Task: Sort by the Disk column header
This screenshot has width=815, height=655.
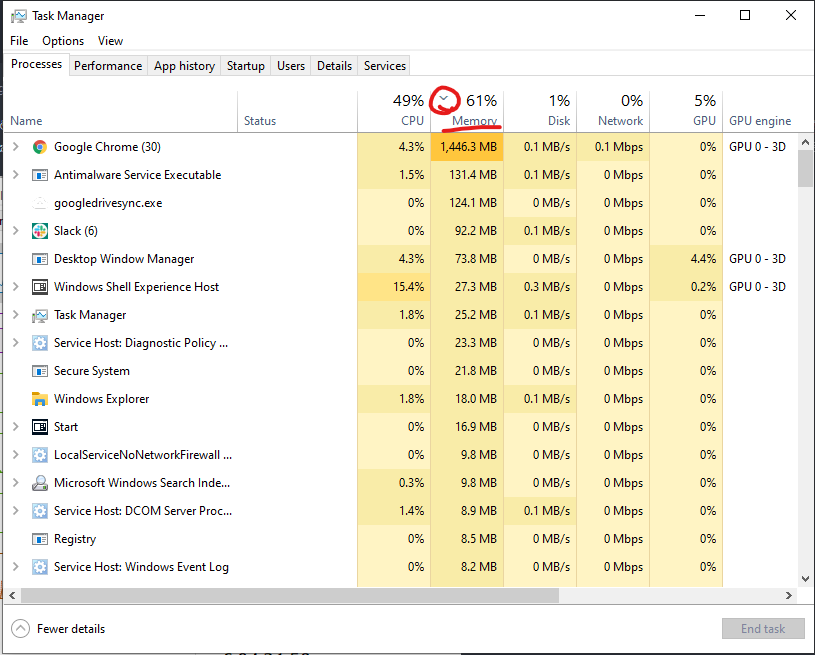Action: click(540, 111)
